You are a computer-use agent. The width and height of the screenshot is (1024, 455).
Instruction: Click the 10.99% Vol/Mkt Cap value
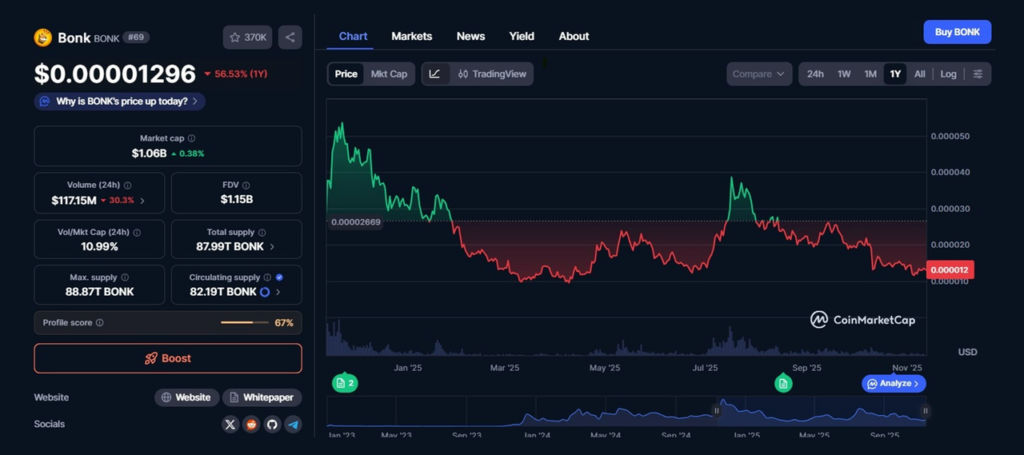pos(99,247)
